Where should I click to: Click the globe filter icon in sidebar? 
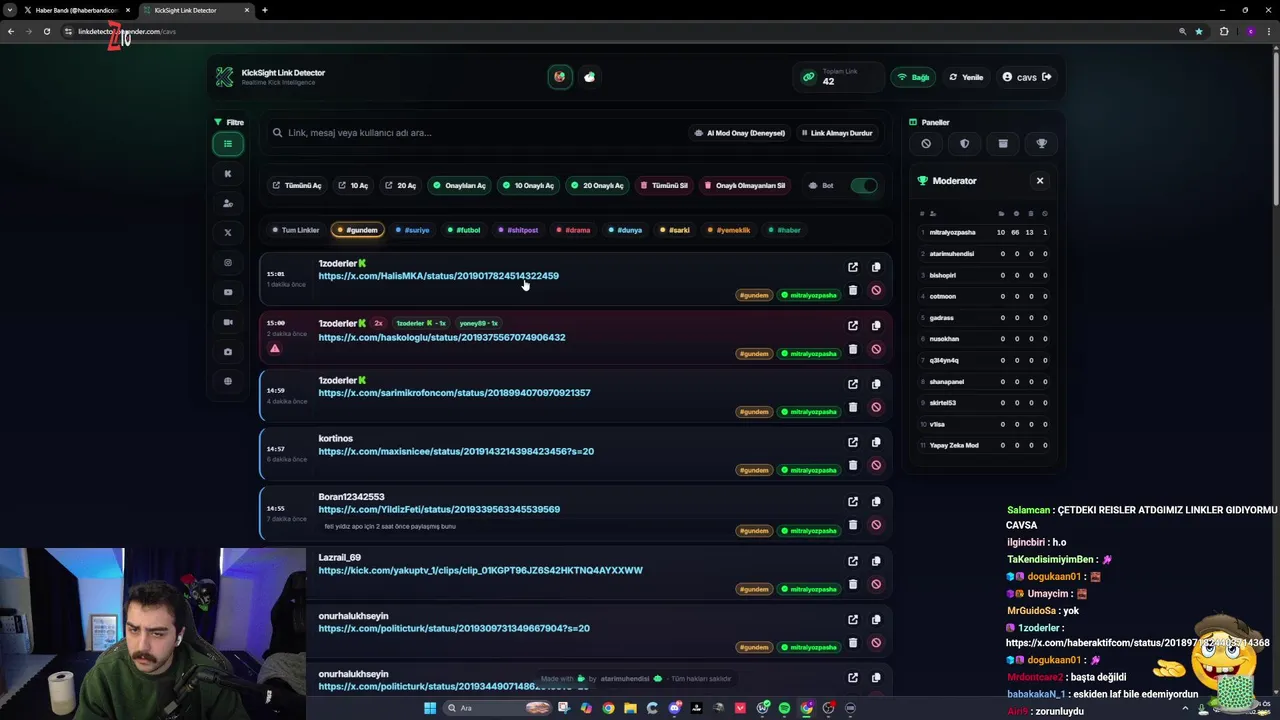(228, 381)
